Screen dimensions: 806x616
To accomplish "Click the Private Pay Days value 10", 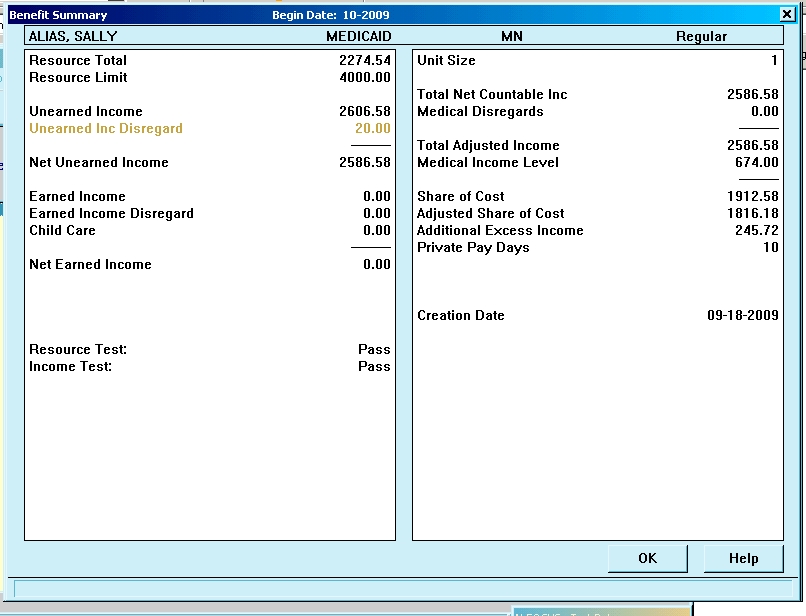I will click(771, 247).
